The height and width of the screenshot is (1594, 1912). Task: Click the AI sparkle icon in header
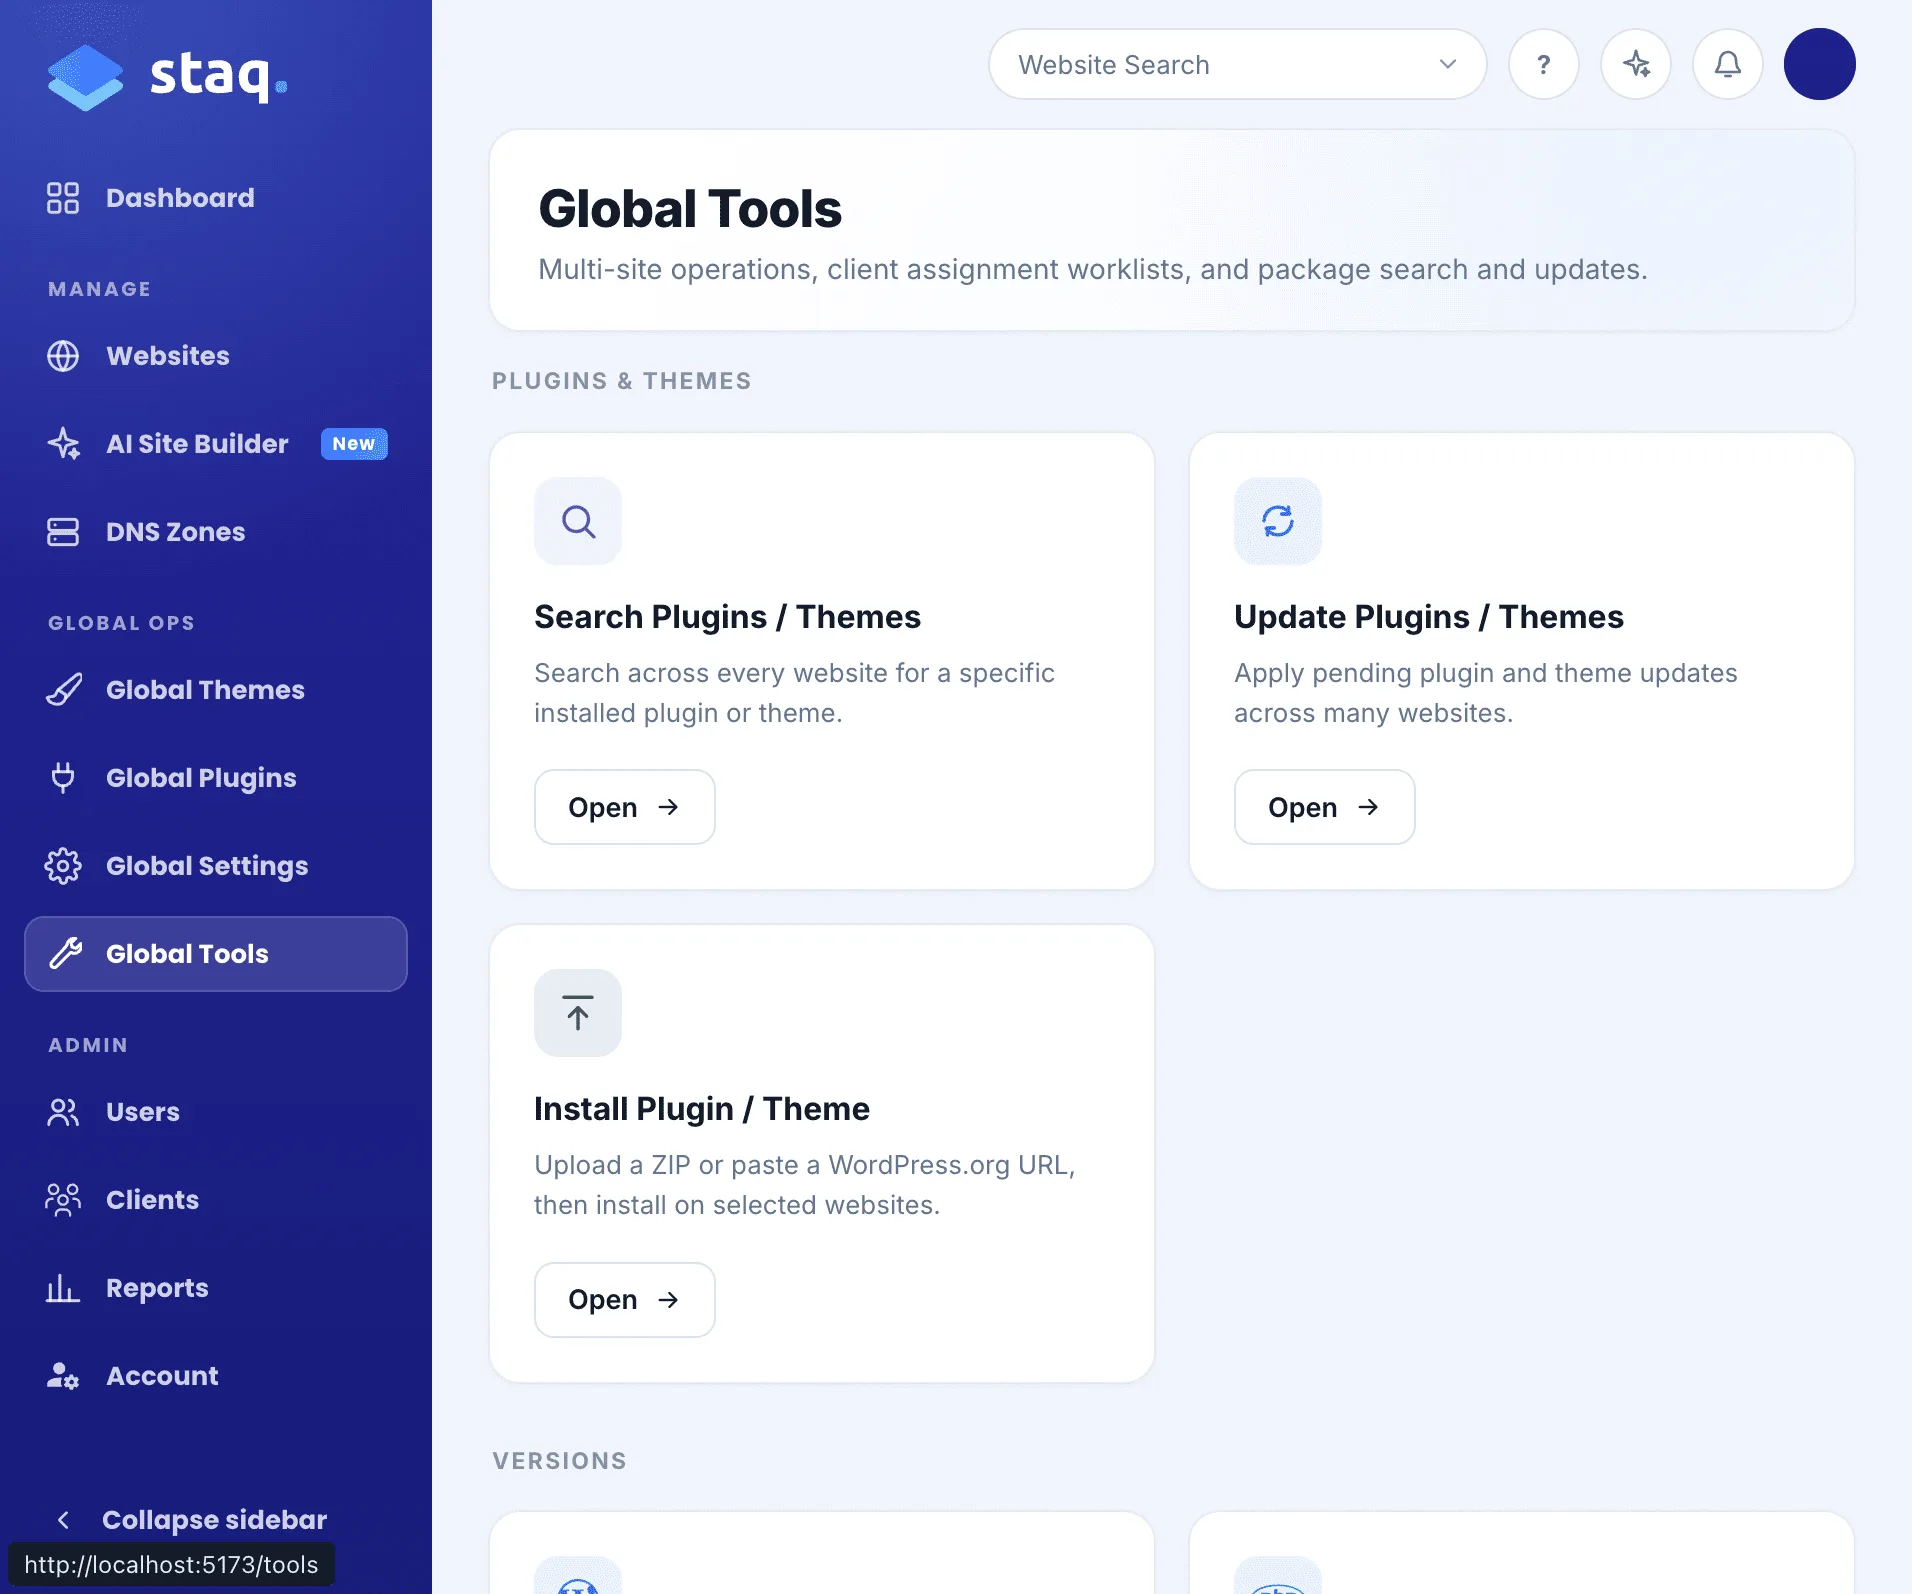point(1636,65)
